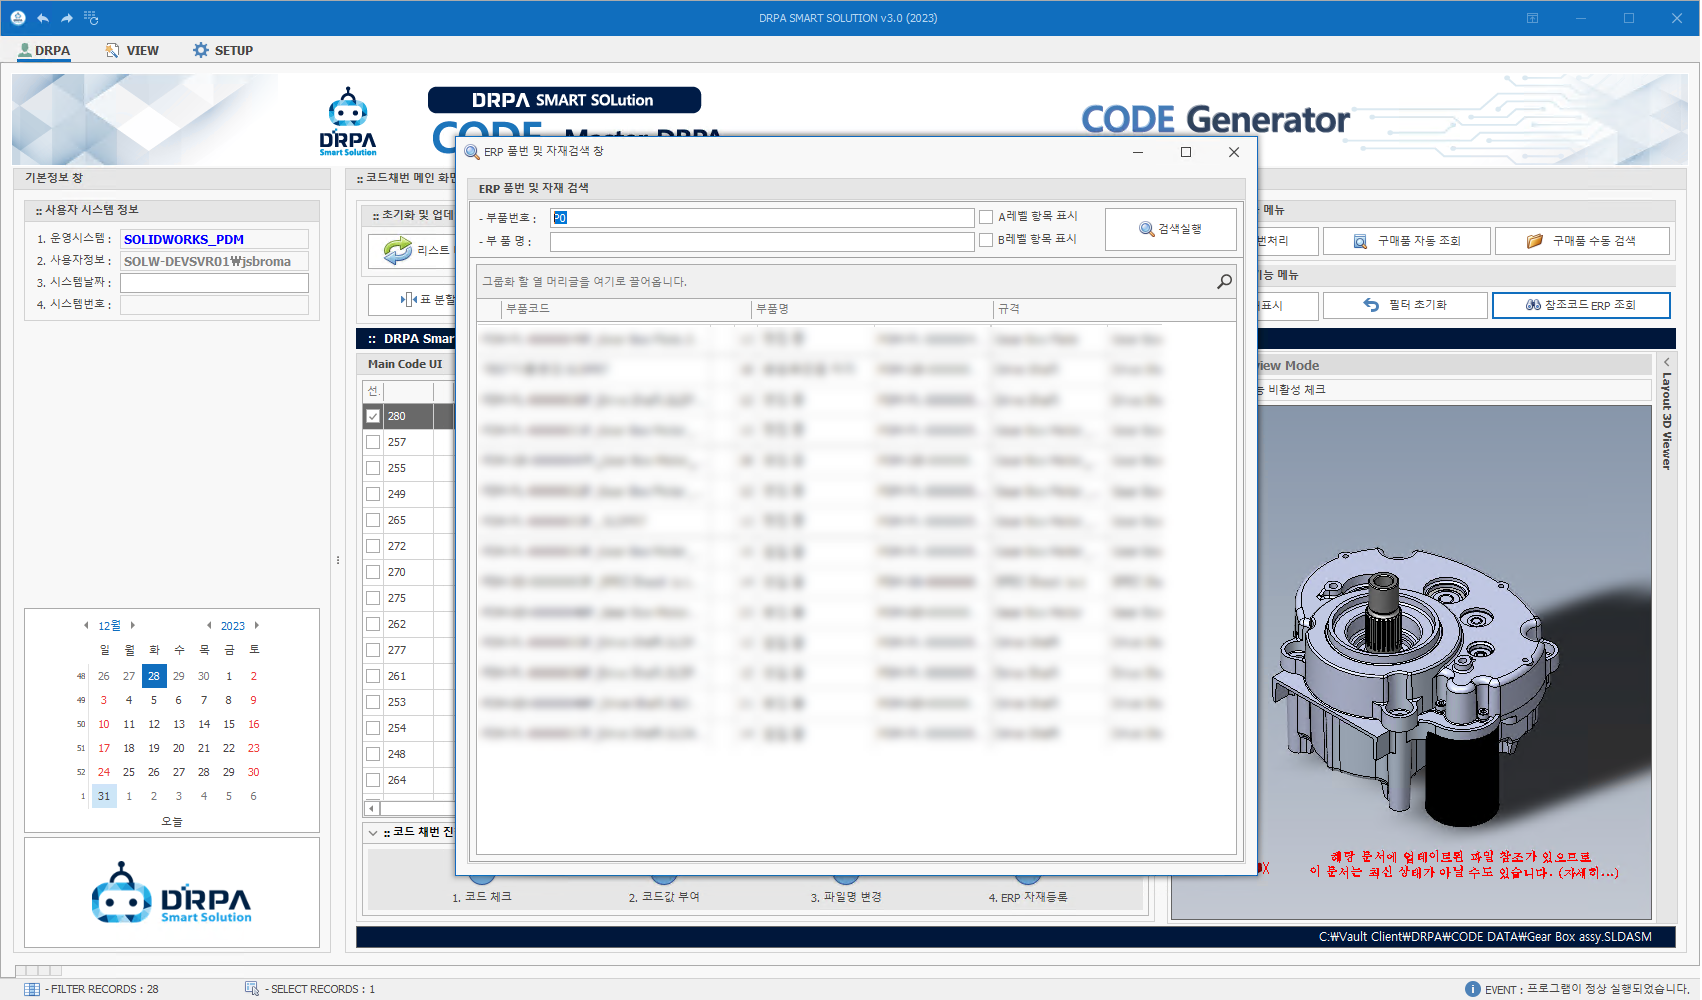Go to previous month in calendar

tap(86, 626)
